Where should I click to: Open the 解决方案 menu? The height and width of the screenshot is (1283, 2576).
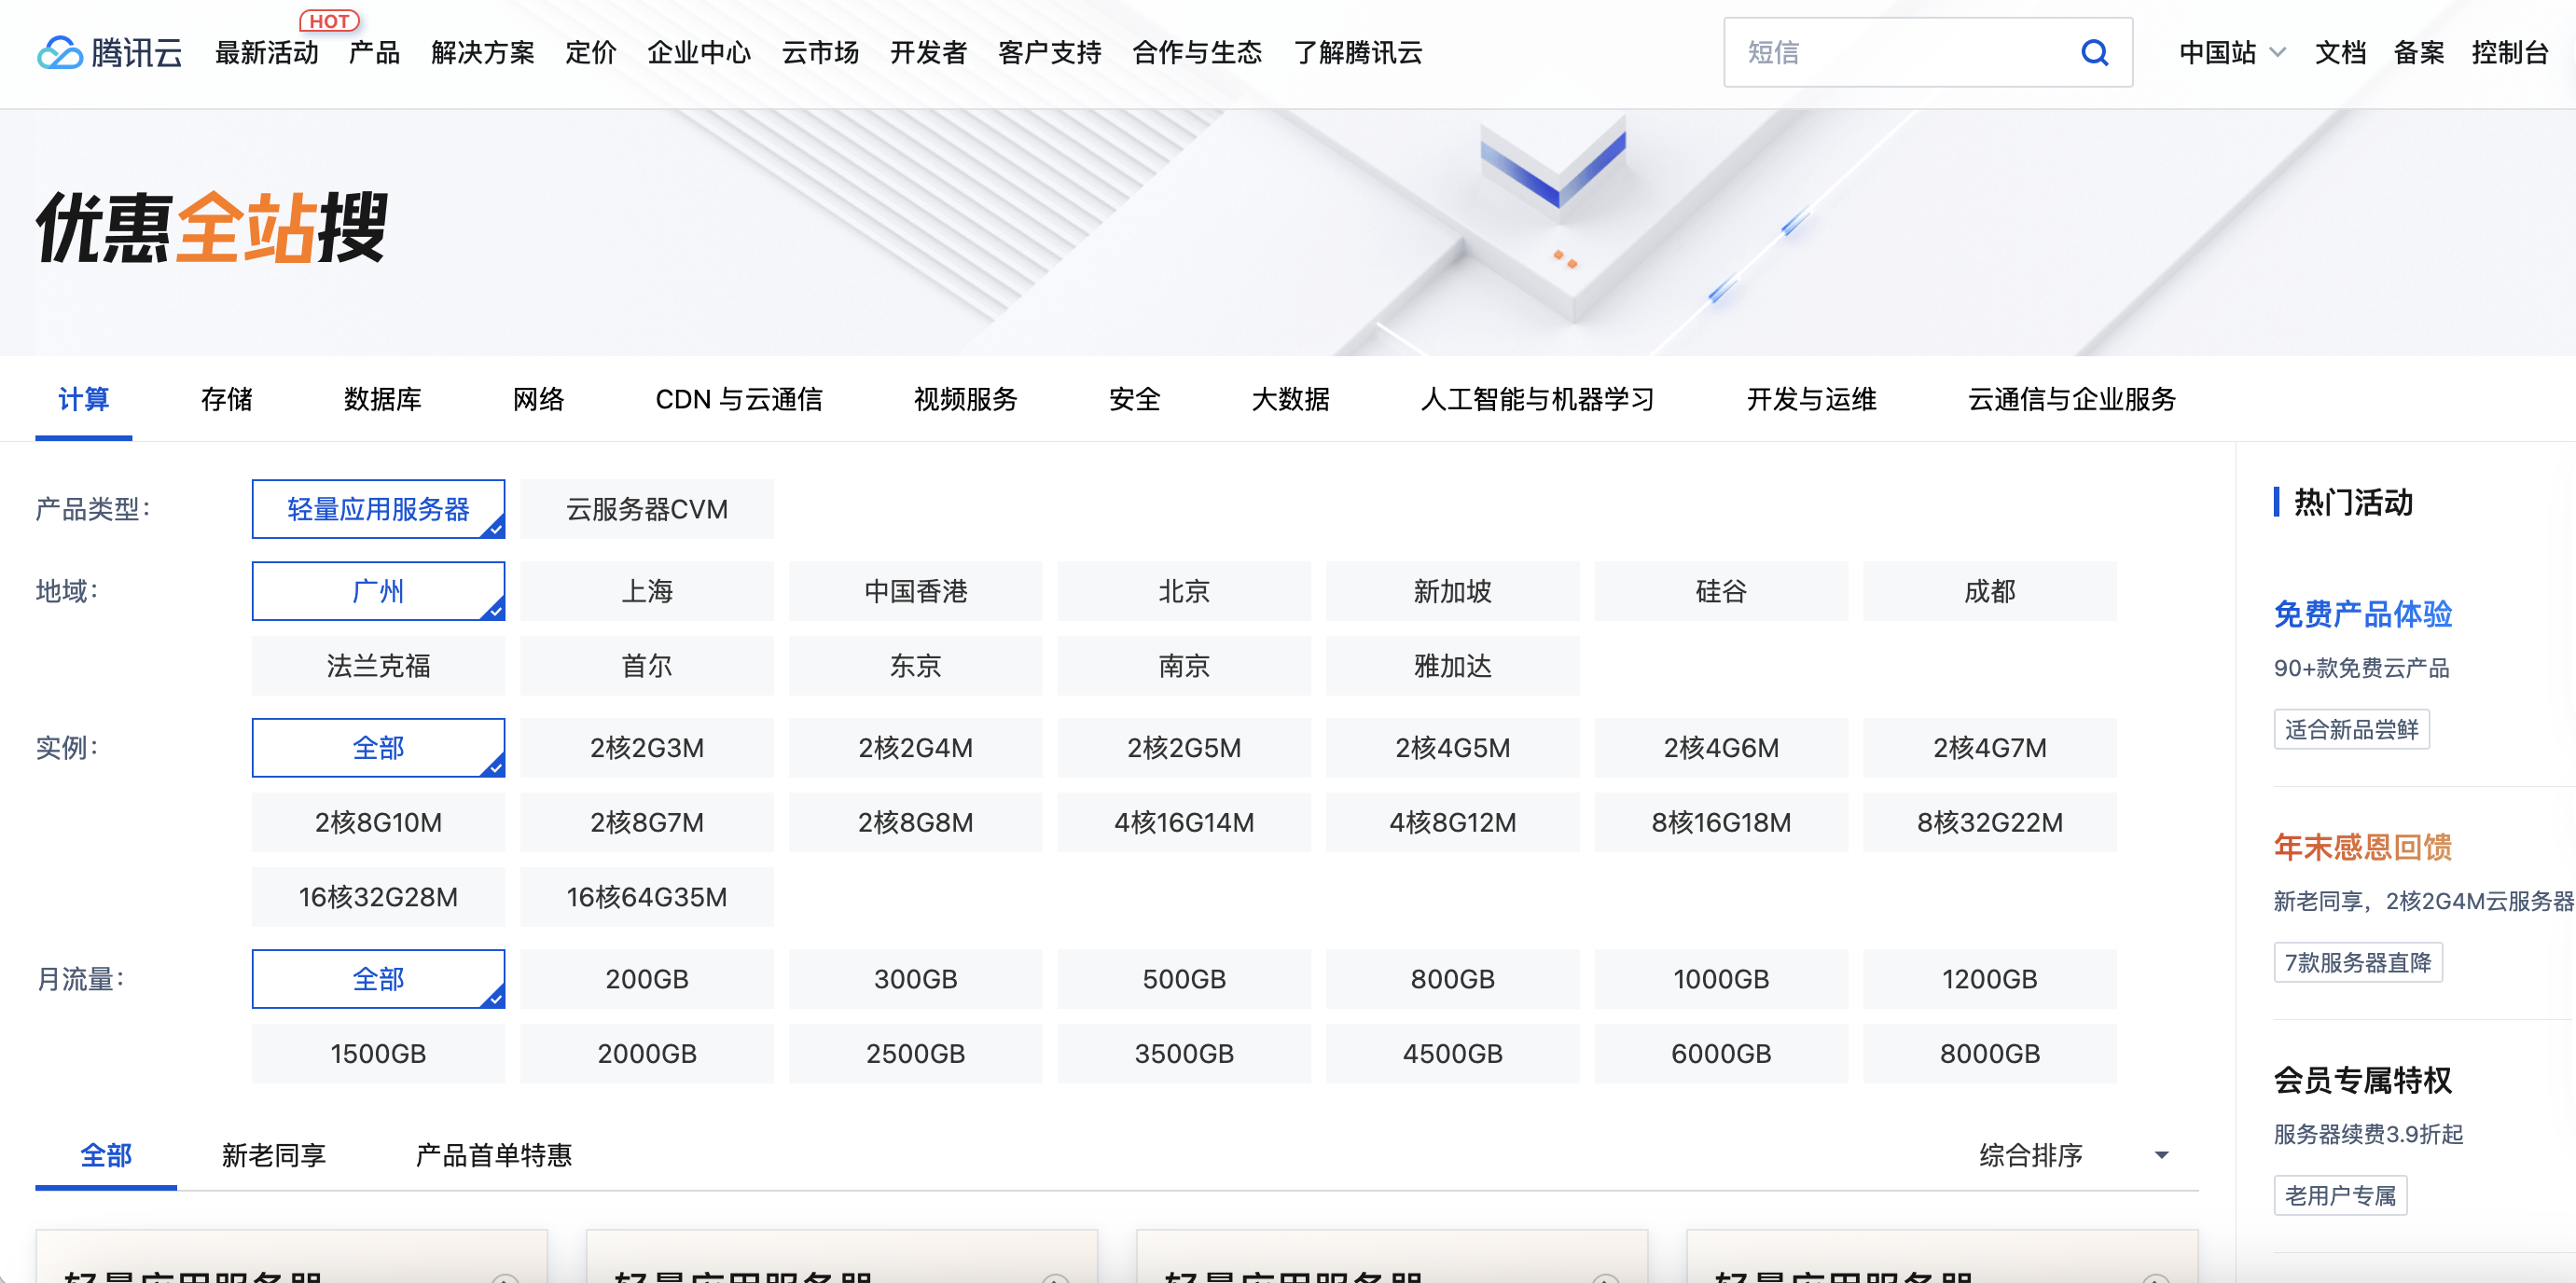click(x=483, y=52)
